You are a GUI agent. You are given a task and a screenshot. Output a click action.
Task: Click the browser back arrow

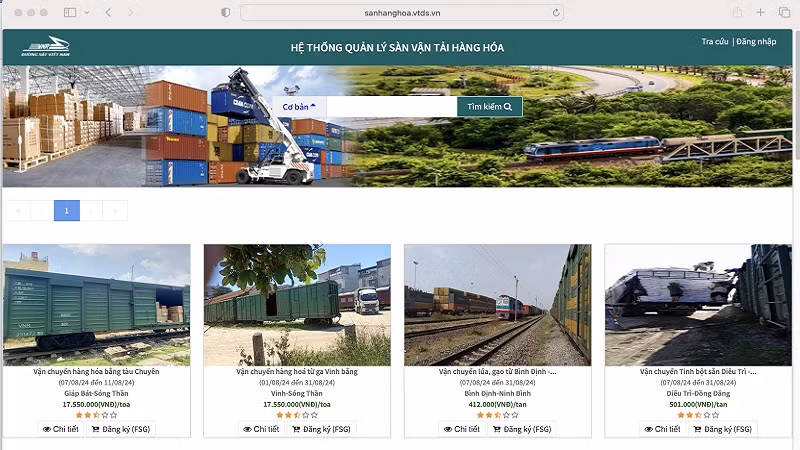point(108,12)
